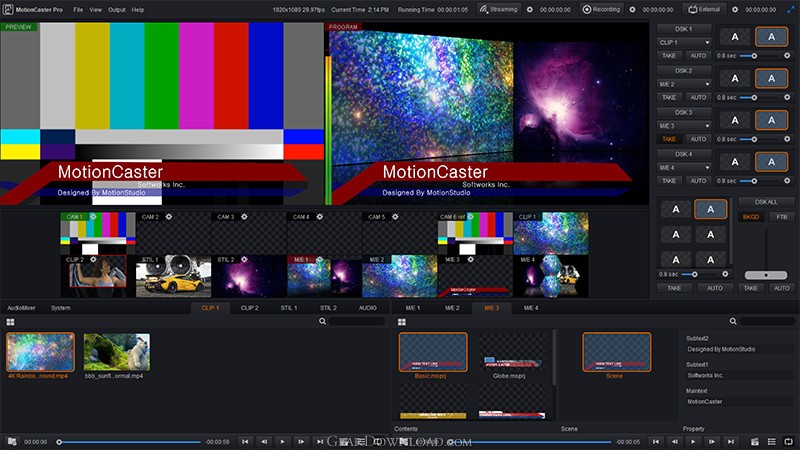This screenshot has width=800, height=450.
Task: Open Recording settings gear
Action: coord(632,9)
